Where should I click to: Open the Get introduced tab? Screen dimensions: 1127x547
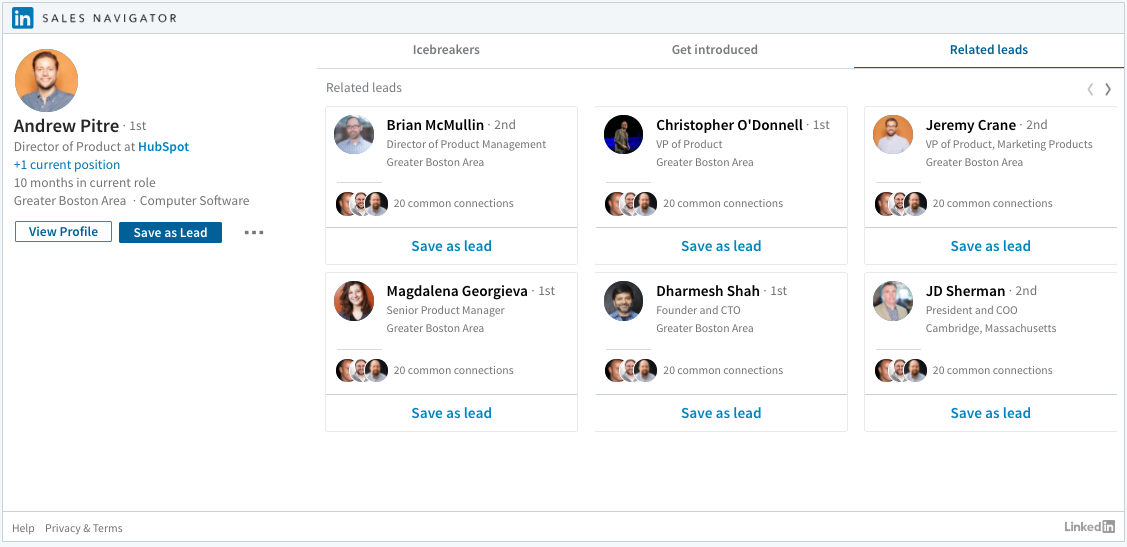tap(714, 50)
